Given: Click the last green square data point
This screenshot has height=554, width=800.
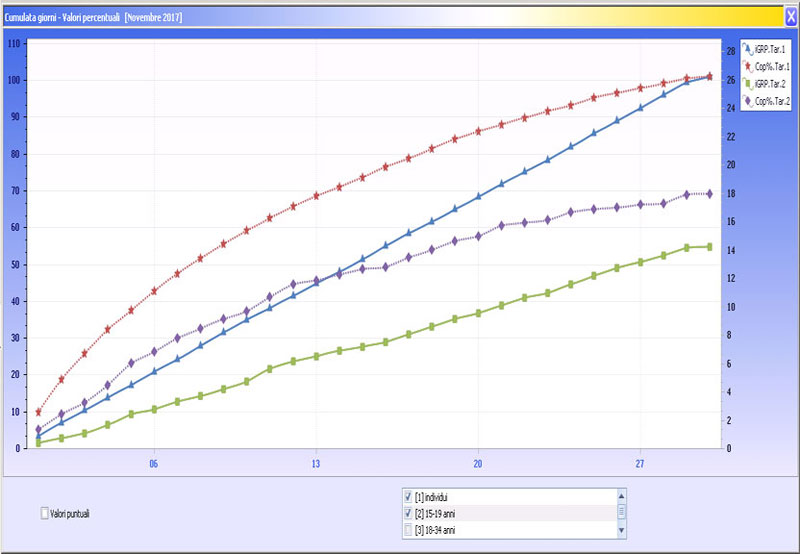Looking at the screenshot, I should [x=709, y=246].
